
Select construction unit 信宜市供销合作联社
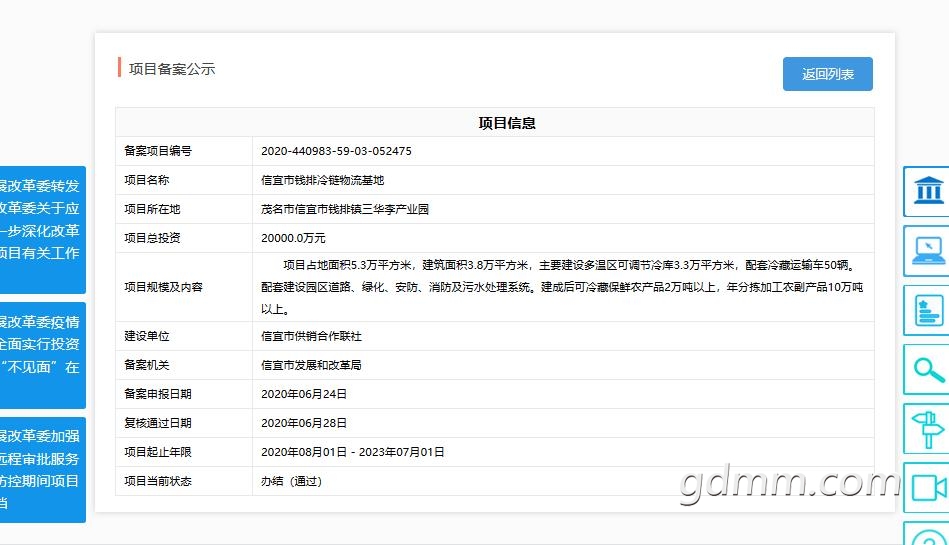(x=311, y=336)
